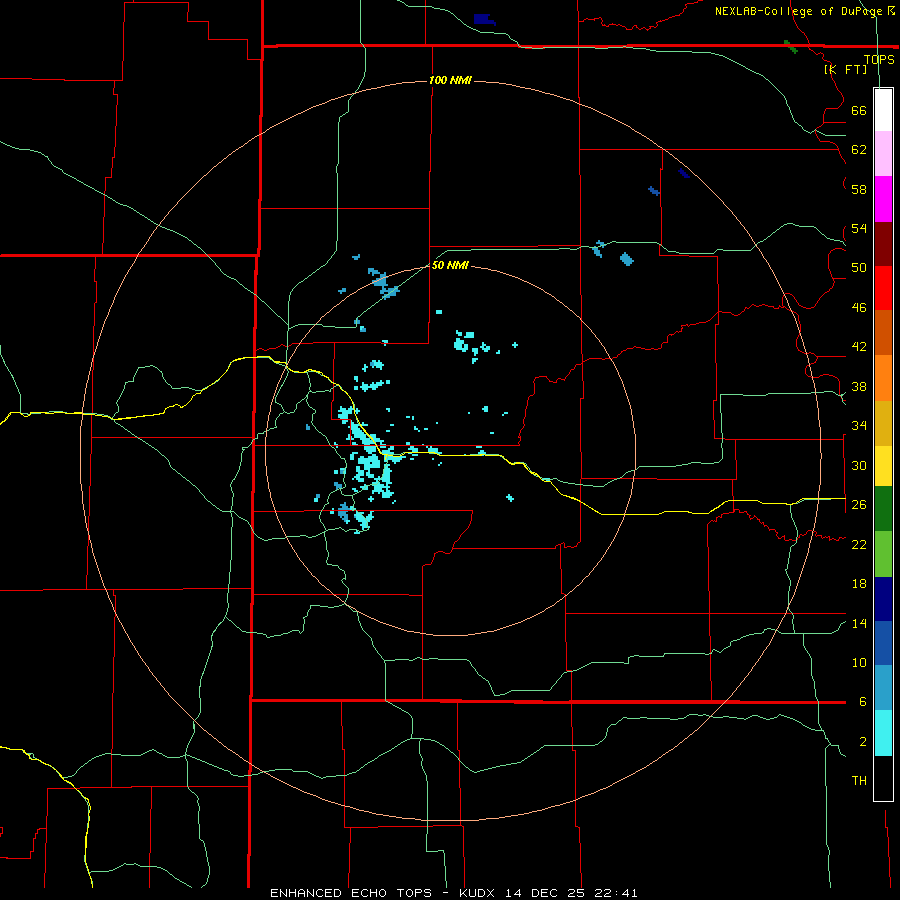Click the dark green 30 kft swatch
Image resolution: width=900 pixels, height=900 pixels.
pos(883,509)
